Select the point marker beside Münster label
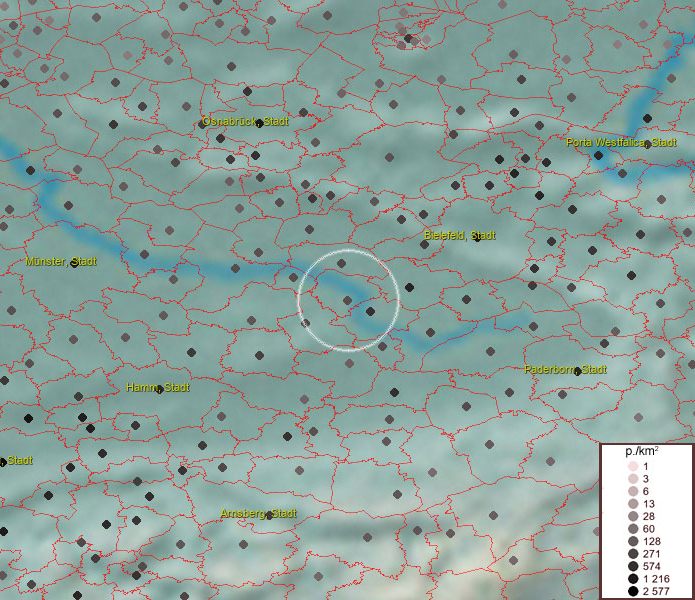Screen dimensions: 695x600 (x=74, y=264)
